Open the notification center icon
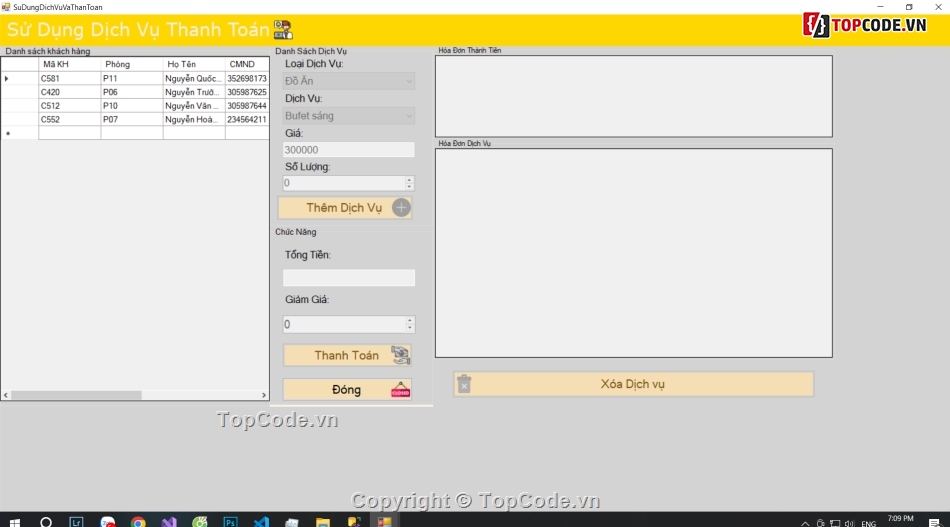The width and height of the screenshot is (950, 527). pyautogui.click(x=935, y=523)
